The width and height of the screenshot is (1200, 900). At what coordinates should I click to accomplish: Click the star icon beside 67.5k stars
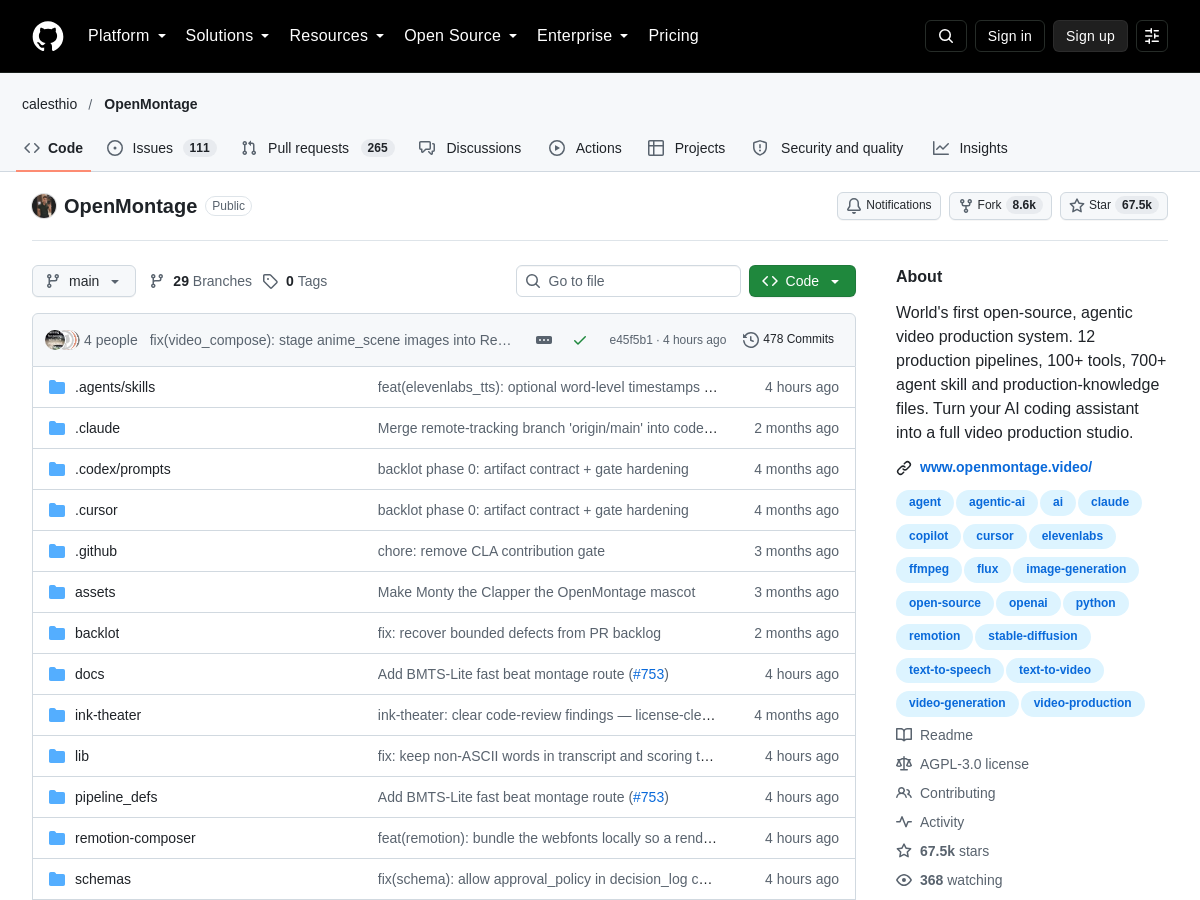pos(904,851)
